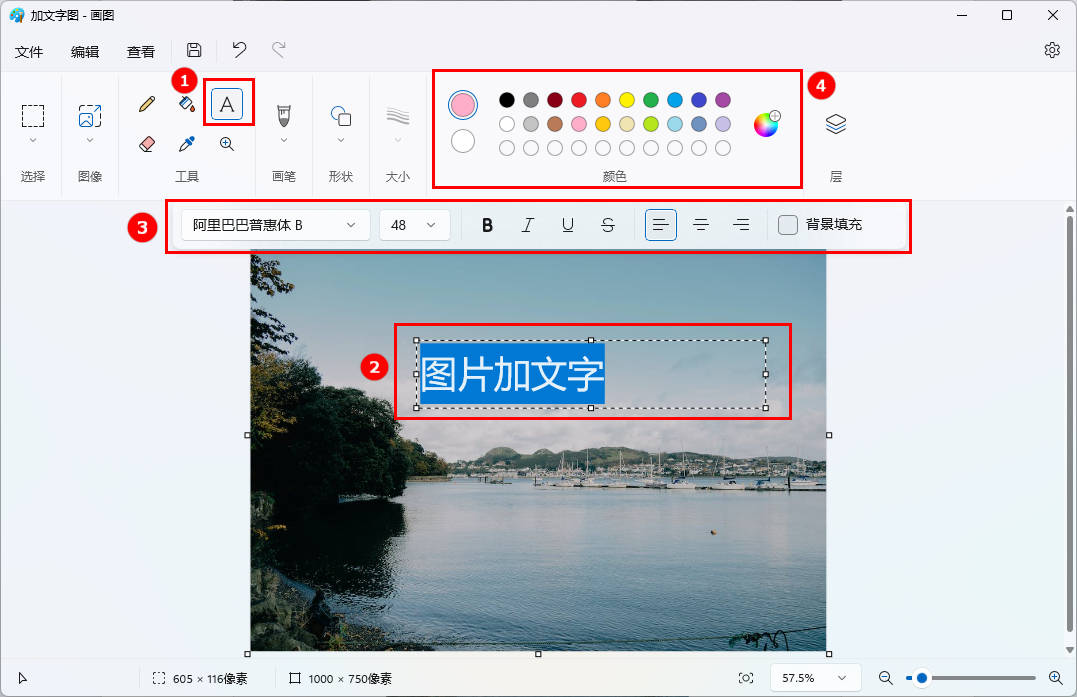Enable the 背景填充 checkbox
The width and height of the screenshot is (1077, 697).
click(x=788, y=225)
